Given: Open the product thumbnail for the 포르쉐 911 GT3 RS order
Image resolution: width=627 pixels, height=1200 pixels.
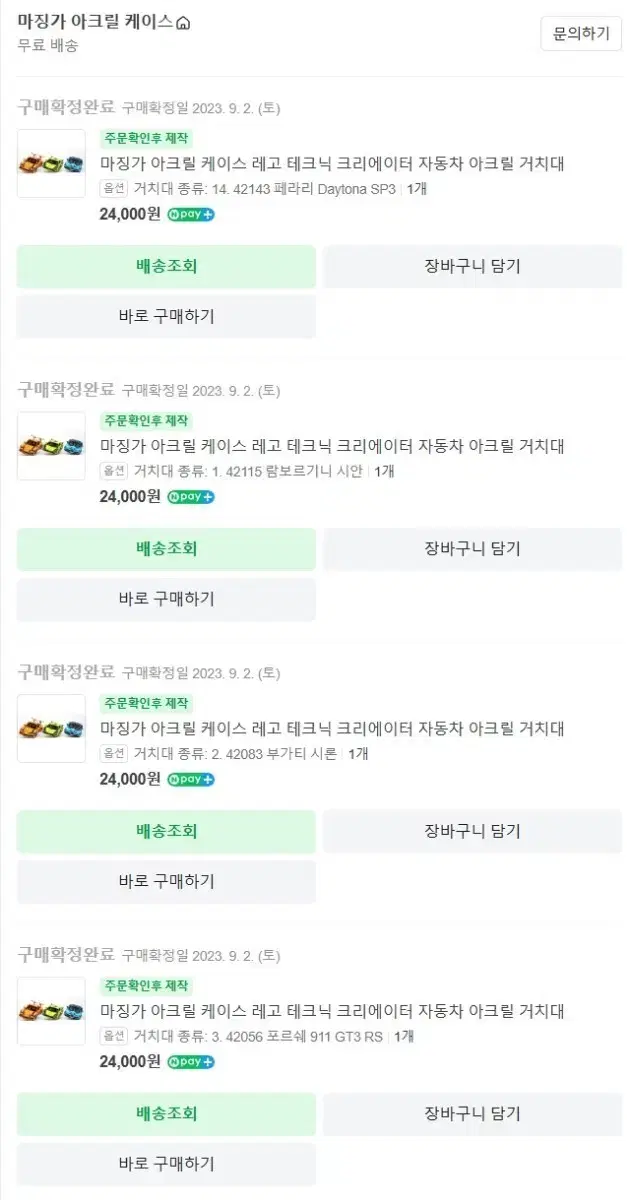Looking at the screenshot, I should [52, 1011].
